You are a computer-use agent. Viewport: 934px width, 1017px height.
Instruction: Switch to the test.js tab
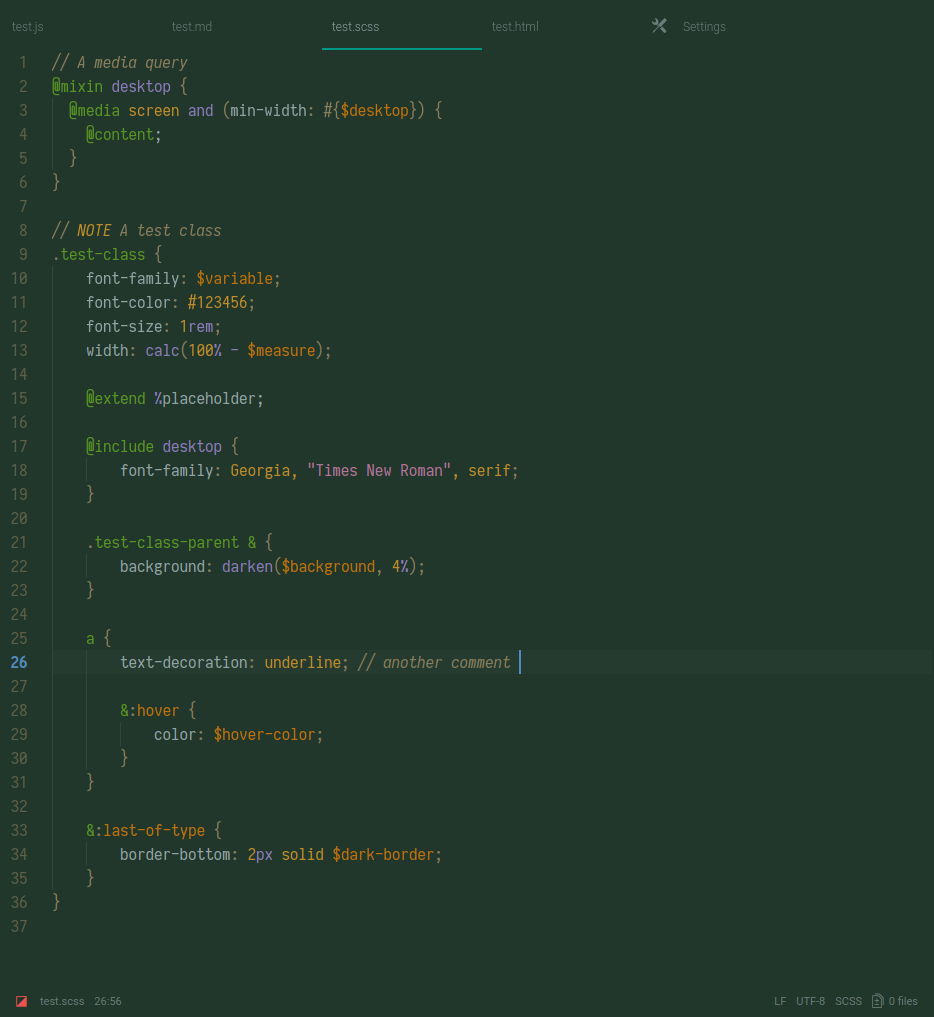pos(28,27)
